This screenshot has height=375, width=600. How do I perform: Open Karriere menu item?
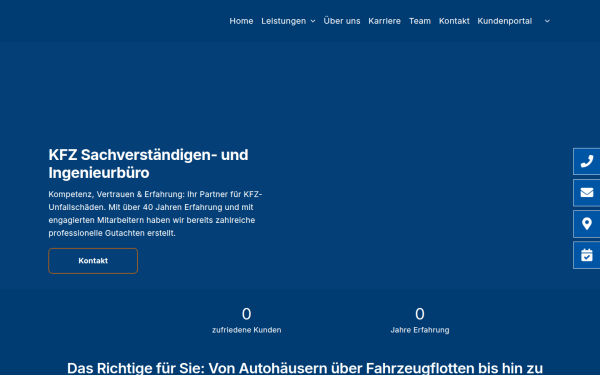pos(384,21)
